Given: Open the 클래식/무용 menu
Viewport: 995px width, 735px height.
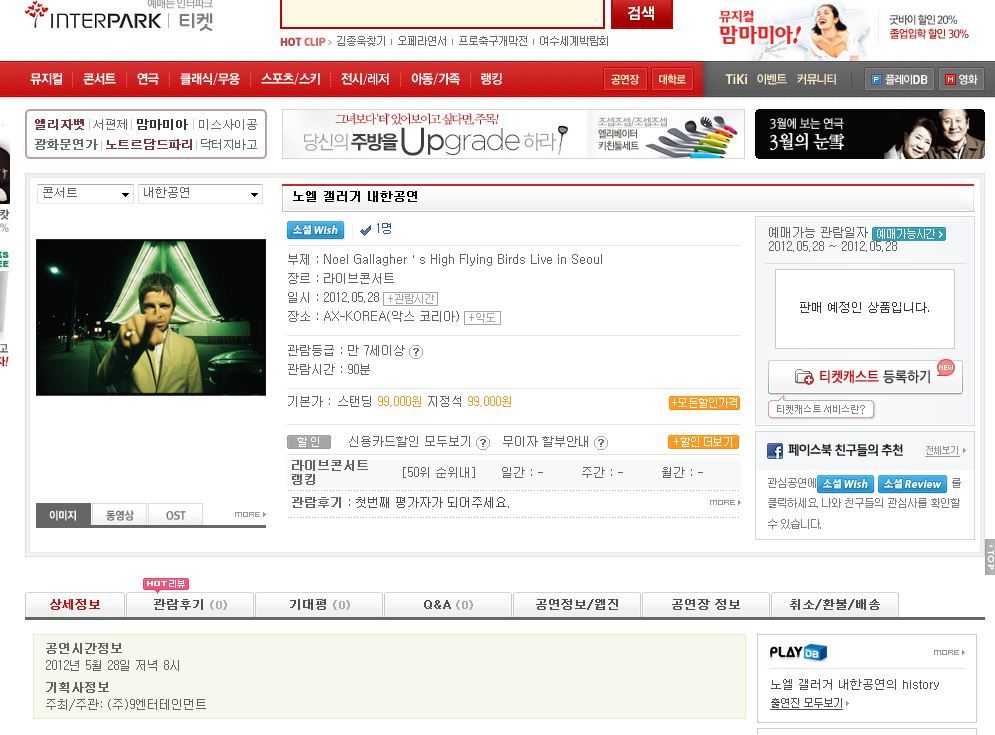Looking at the screenshot, I should (210, 79).
